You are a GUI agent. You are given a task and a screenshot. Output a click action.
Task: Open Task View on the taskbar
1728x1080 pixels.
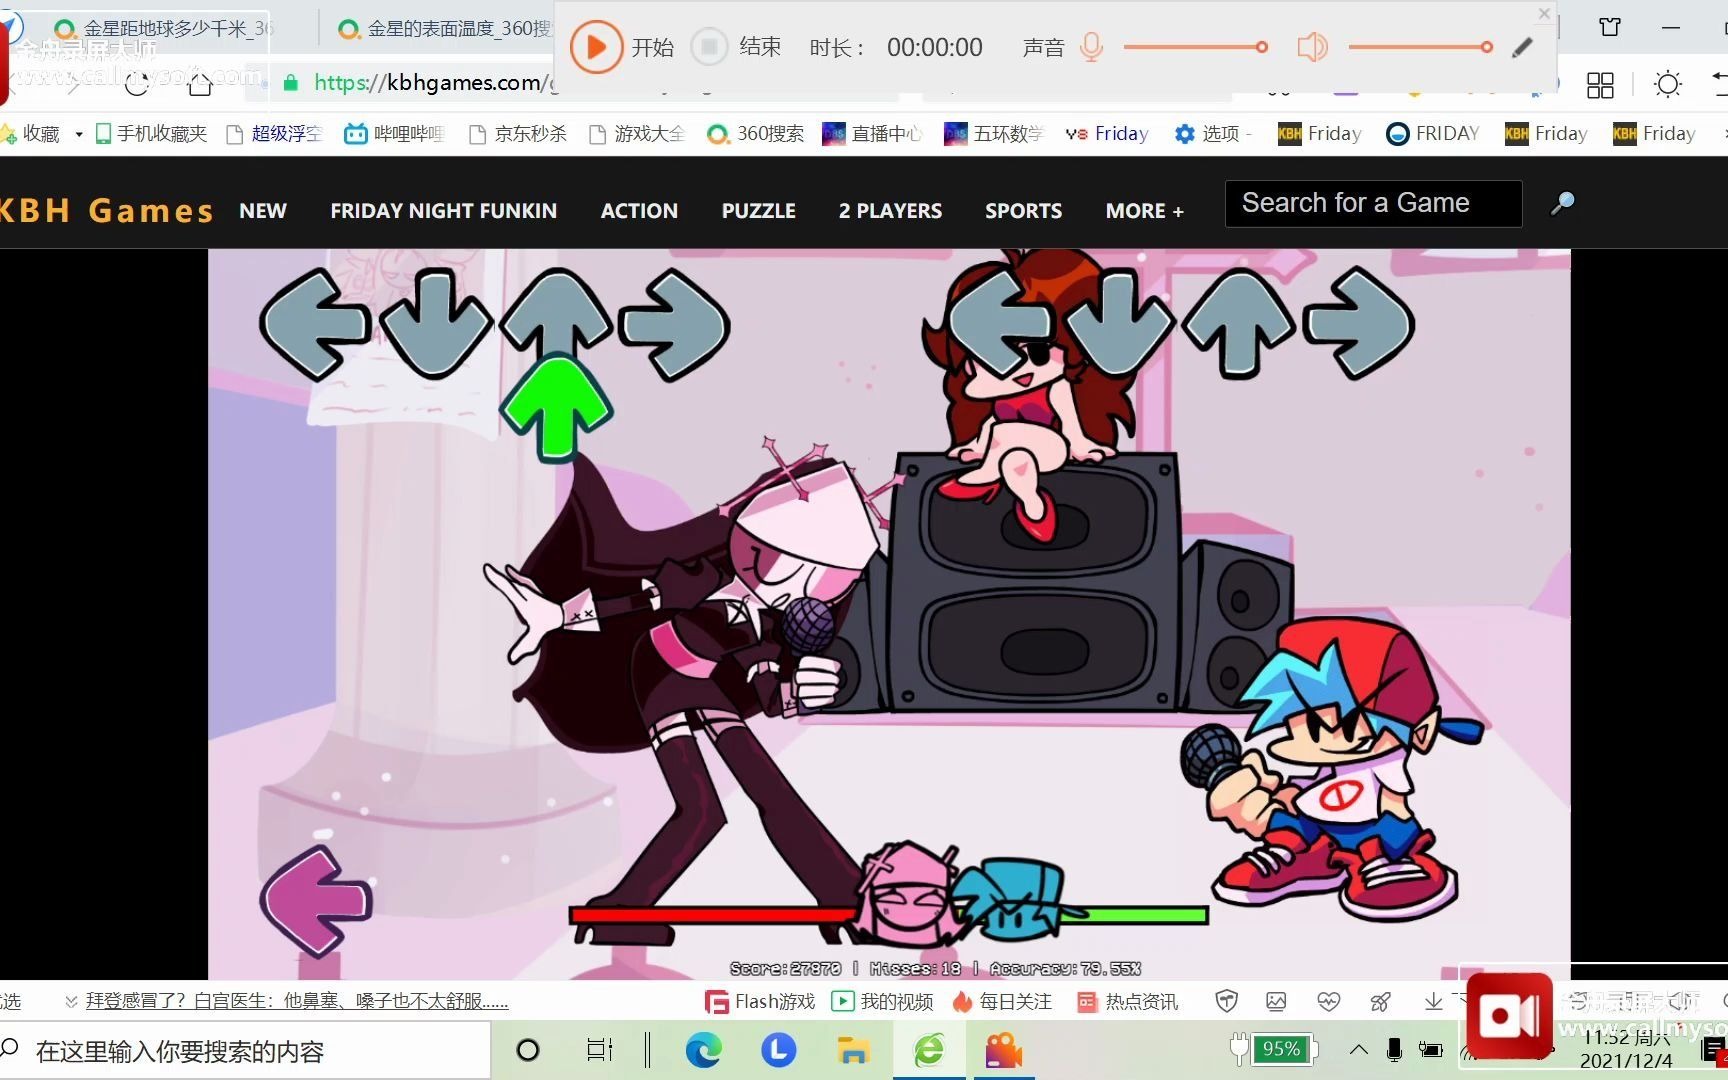599,1050
